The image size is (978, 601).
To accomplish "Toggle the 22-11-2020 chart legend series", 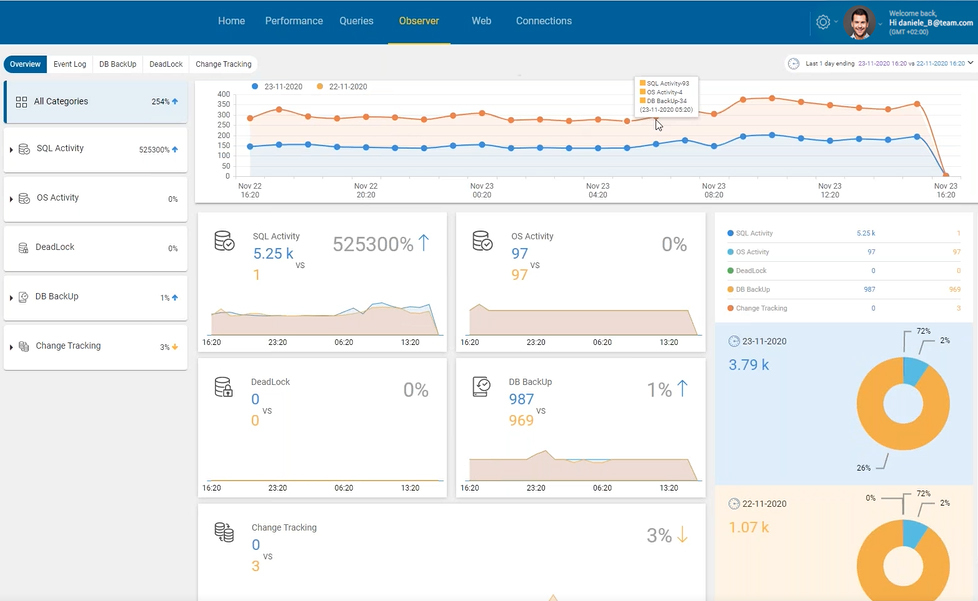I will (x=343, y=87).
